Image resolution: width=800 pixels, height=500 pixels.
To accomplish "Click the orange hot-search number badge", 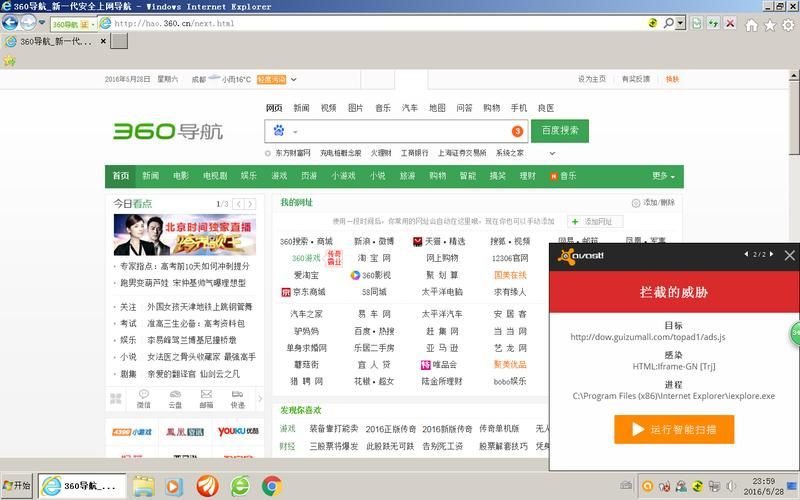I will (517, 131).
